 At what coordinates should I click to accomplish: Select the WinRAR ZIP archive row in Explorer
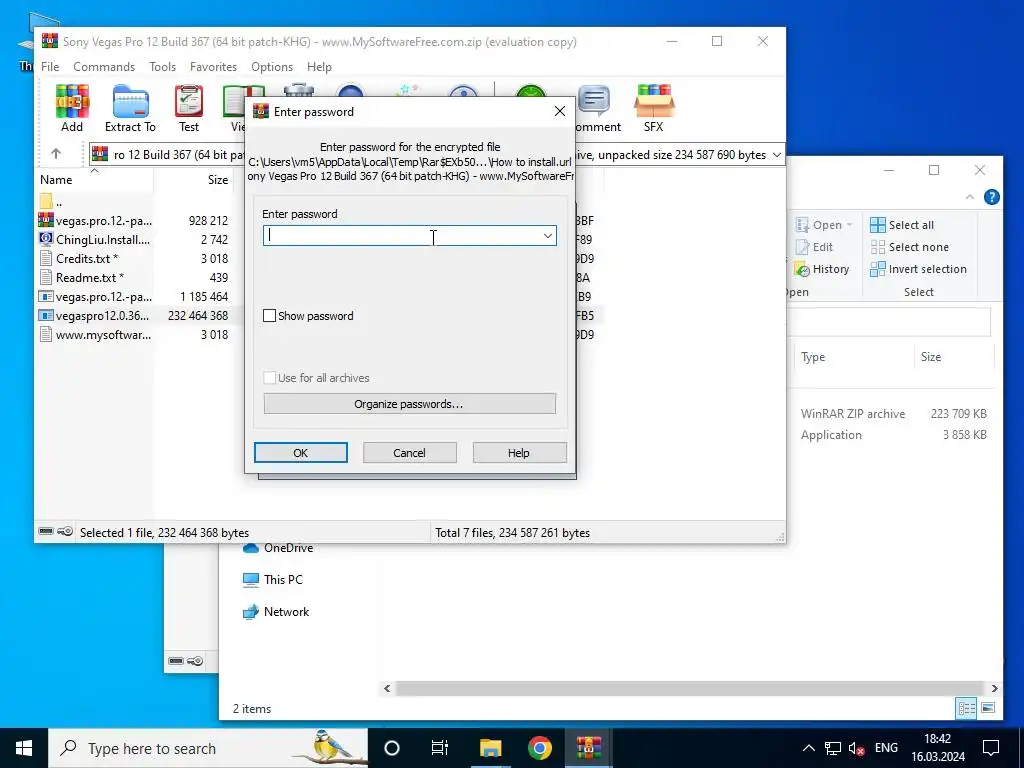[893, 413]
